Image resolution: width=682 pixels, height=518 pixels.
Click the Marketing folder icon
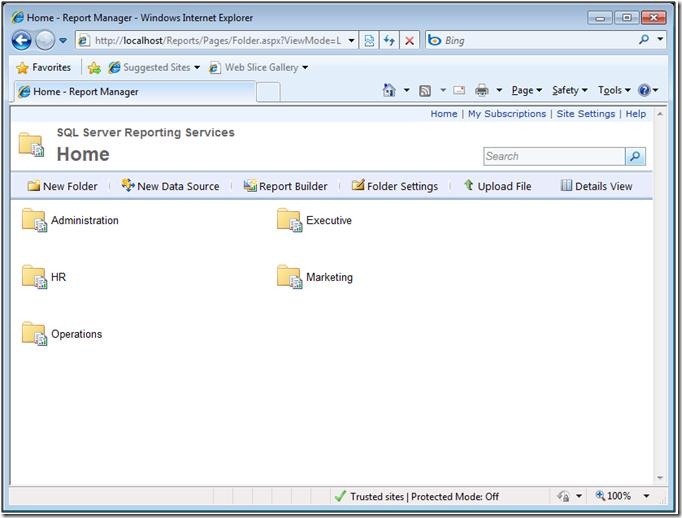pos(289,277)
